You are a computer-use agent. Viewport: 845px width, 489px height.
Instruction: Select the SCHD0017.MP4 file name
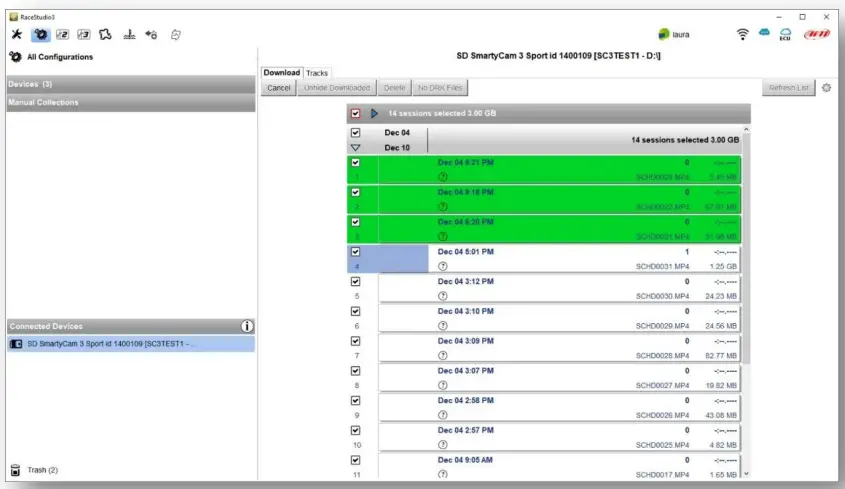(x=662, y=475)
